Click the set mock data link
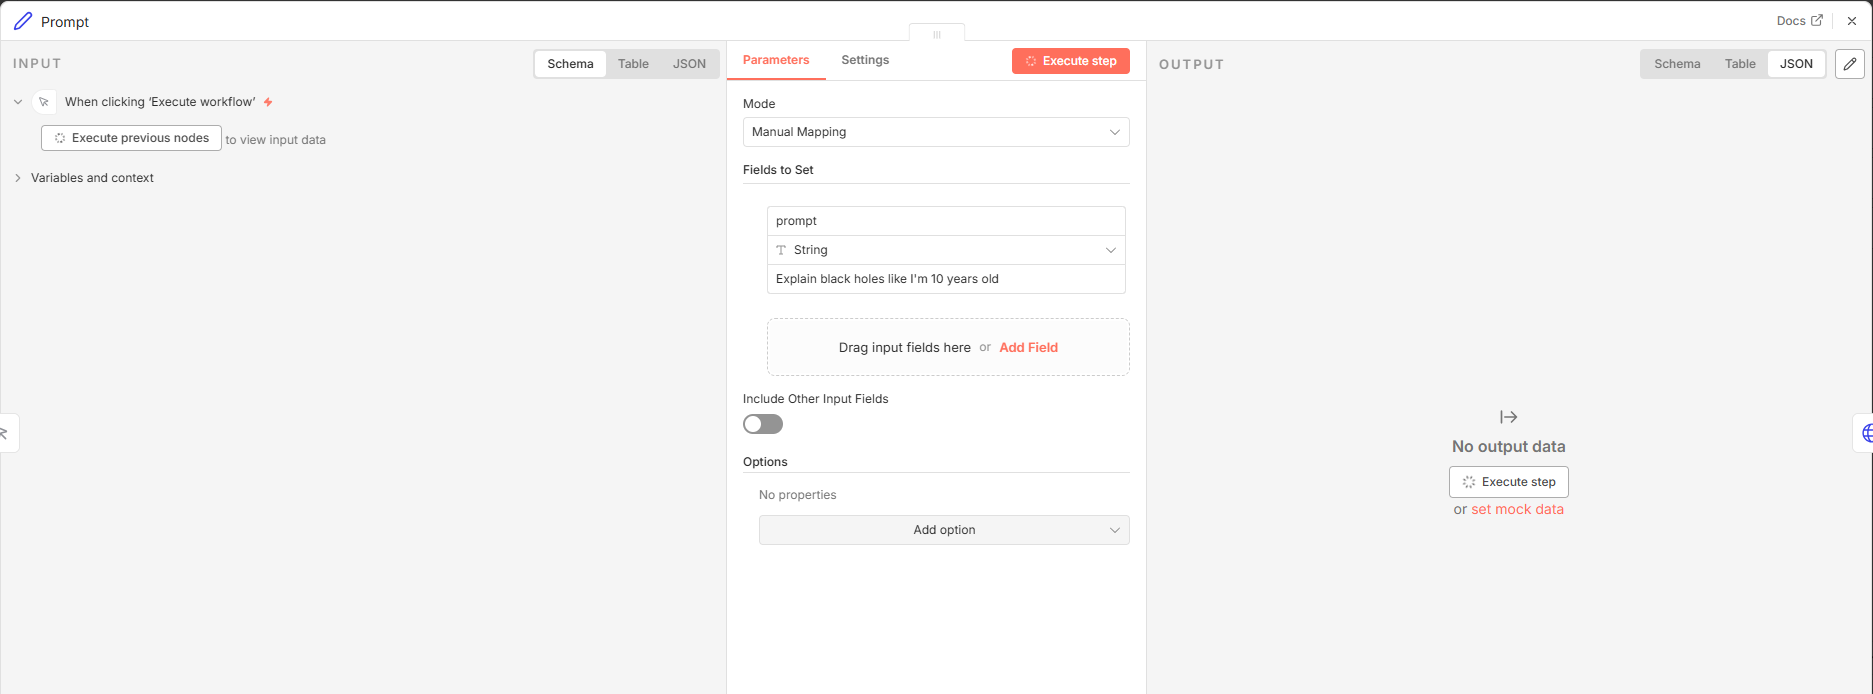This screenshot has height=694, width=1873. 1517,509
